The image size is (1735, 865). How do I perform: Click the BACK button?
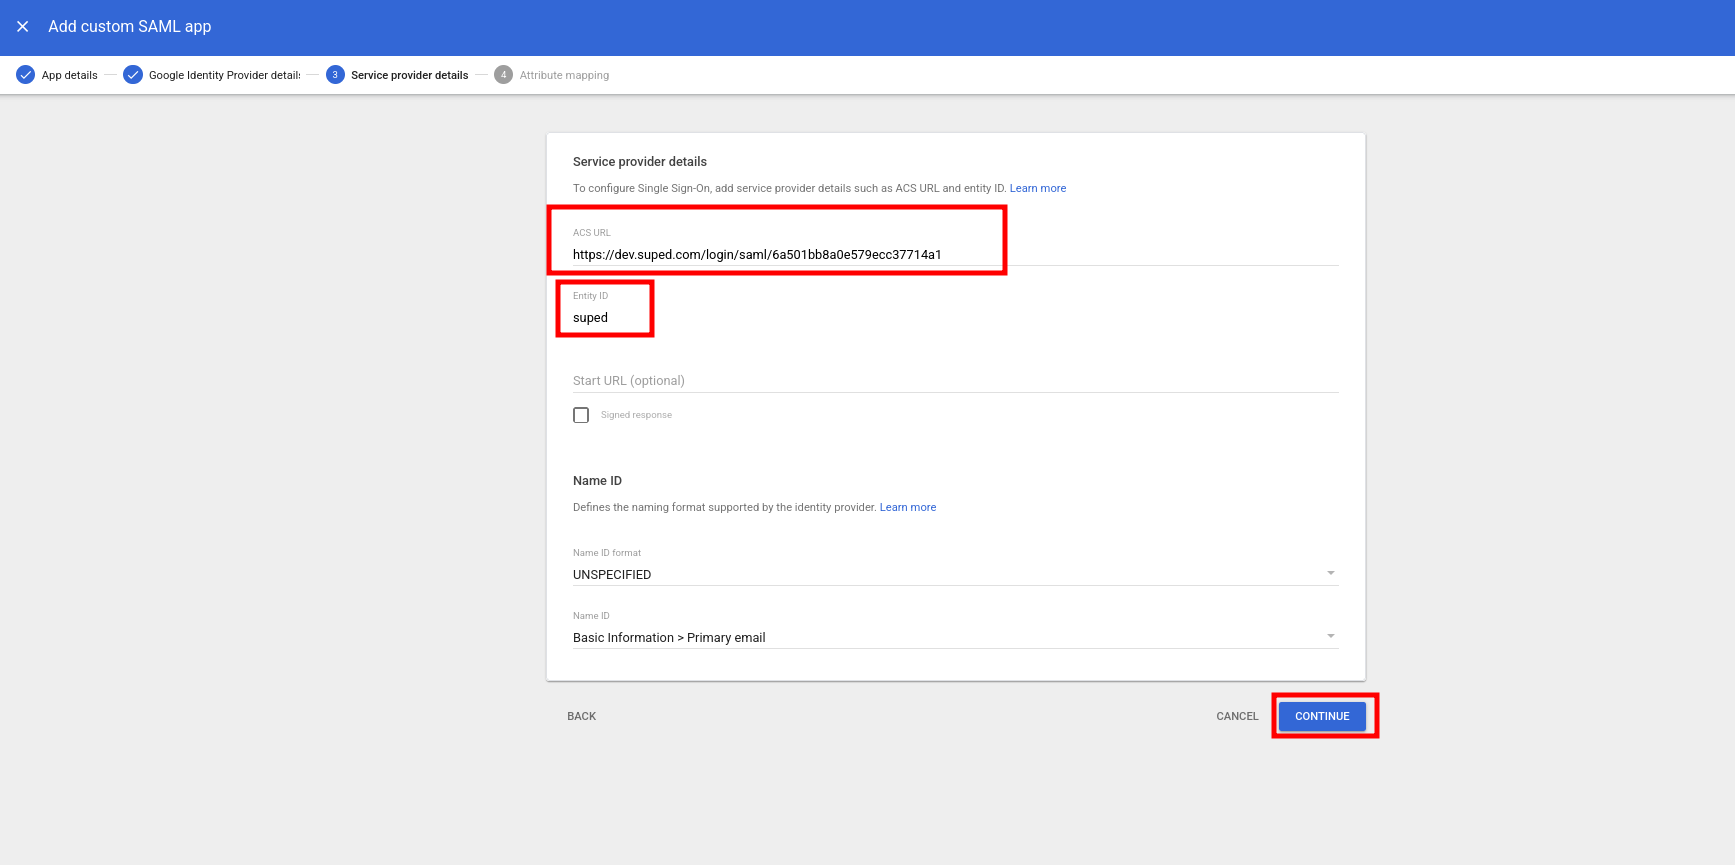click(x=581, y=716)
